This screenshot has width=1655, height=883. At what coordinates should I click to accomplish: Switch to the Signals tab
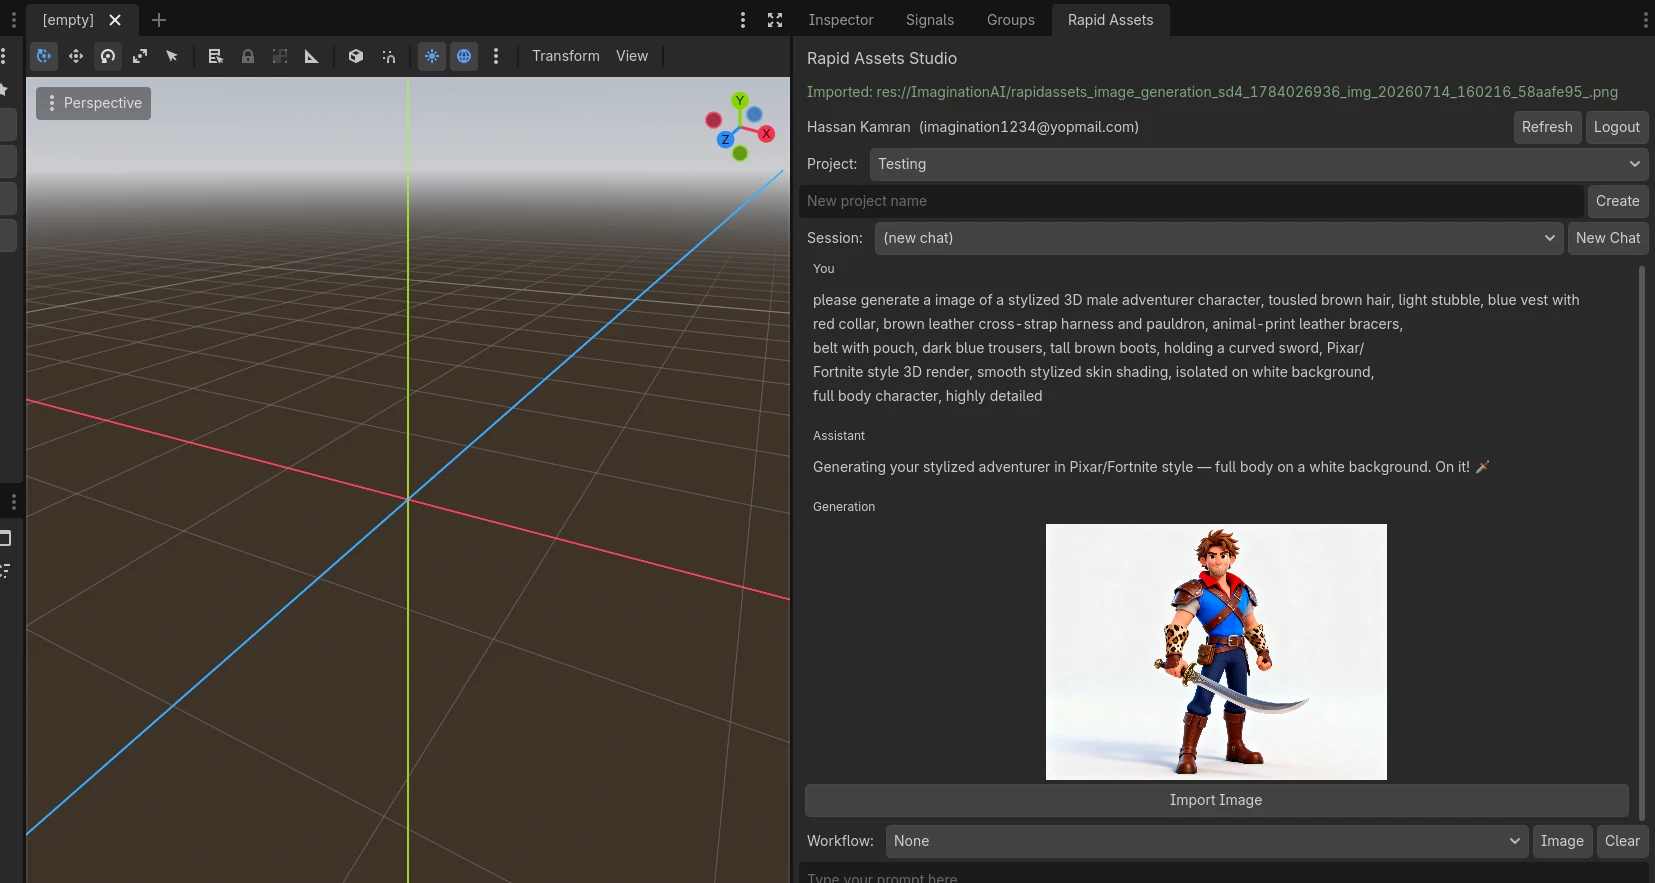click(x=930, y=20)
